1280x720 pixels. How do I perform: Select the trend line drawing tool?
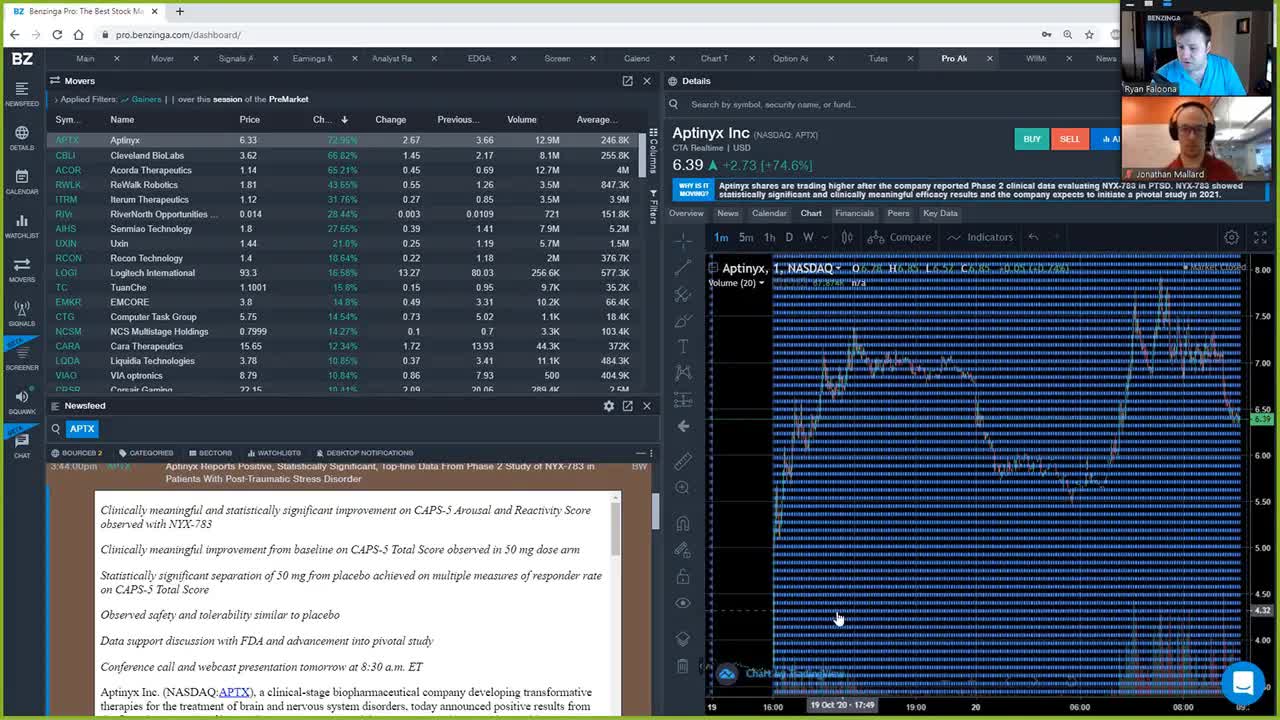tap(683, 268)
